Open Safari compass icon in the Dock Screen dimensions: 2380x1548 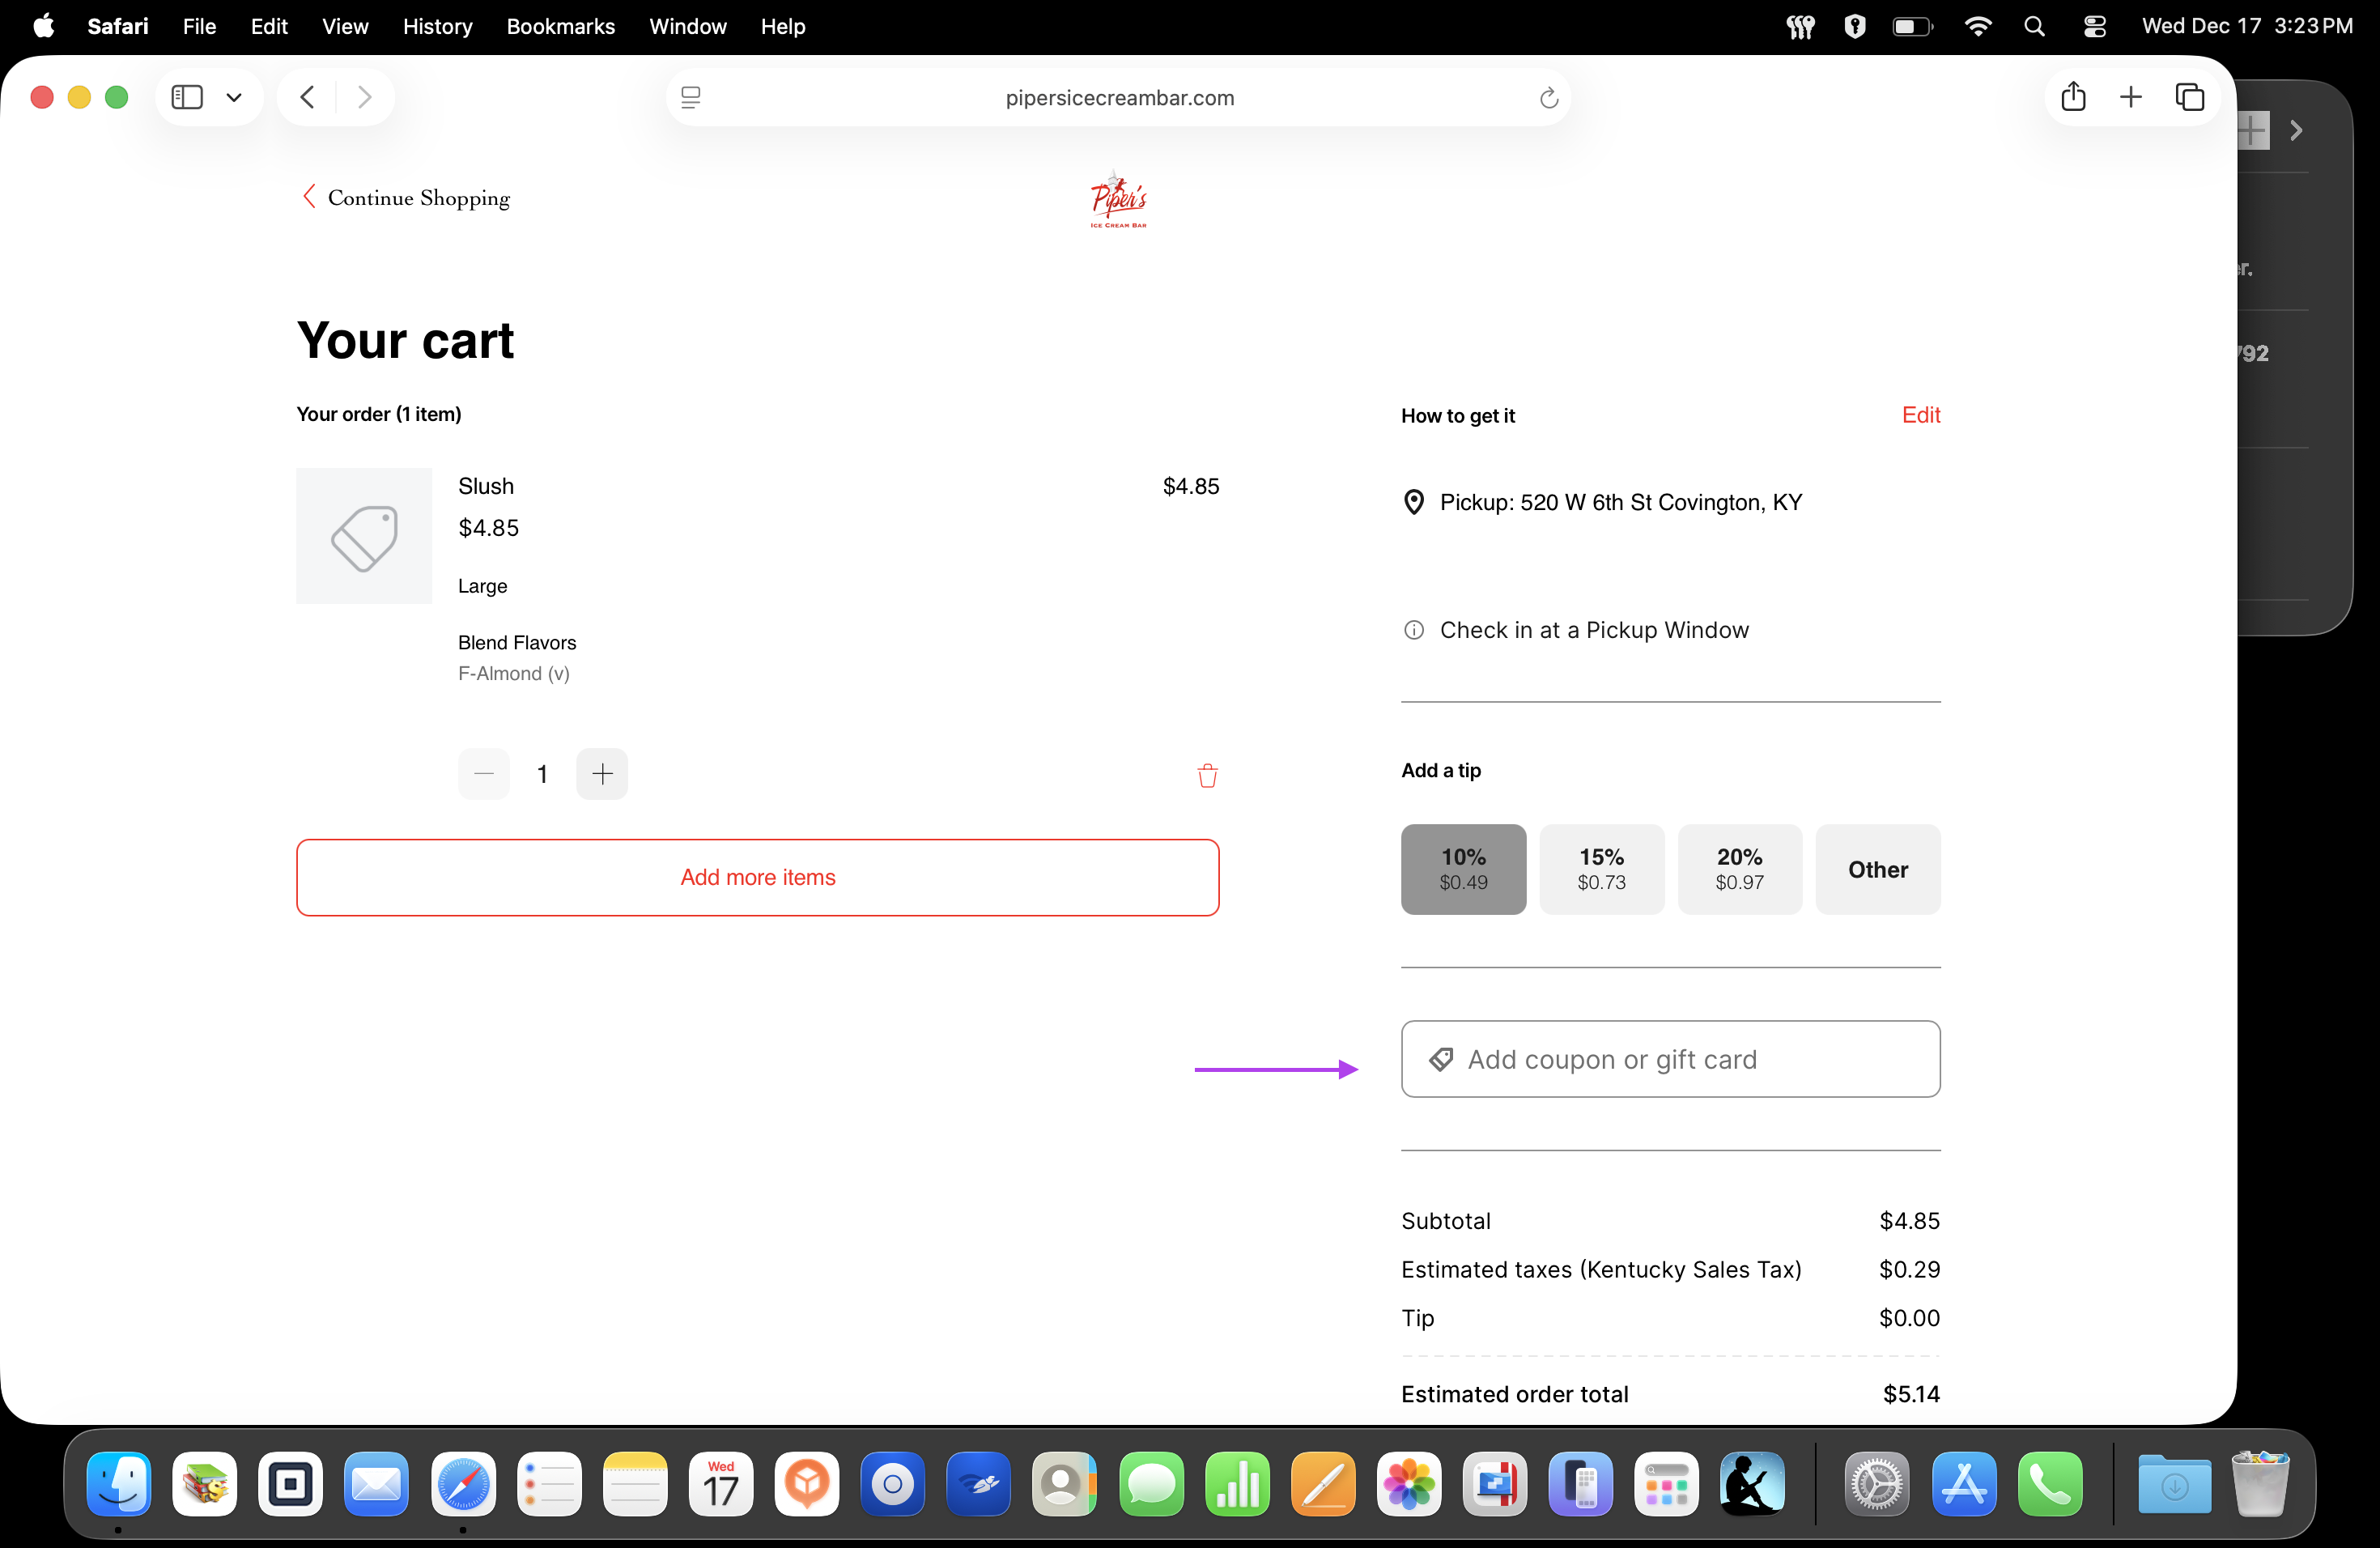[x=463, y=1483]
